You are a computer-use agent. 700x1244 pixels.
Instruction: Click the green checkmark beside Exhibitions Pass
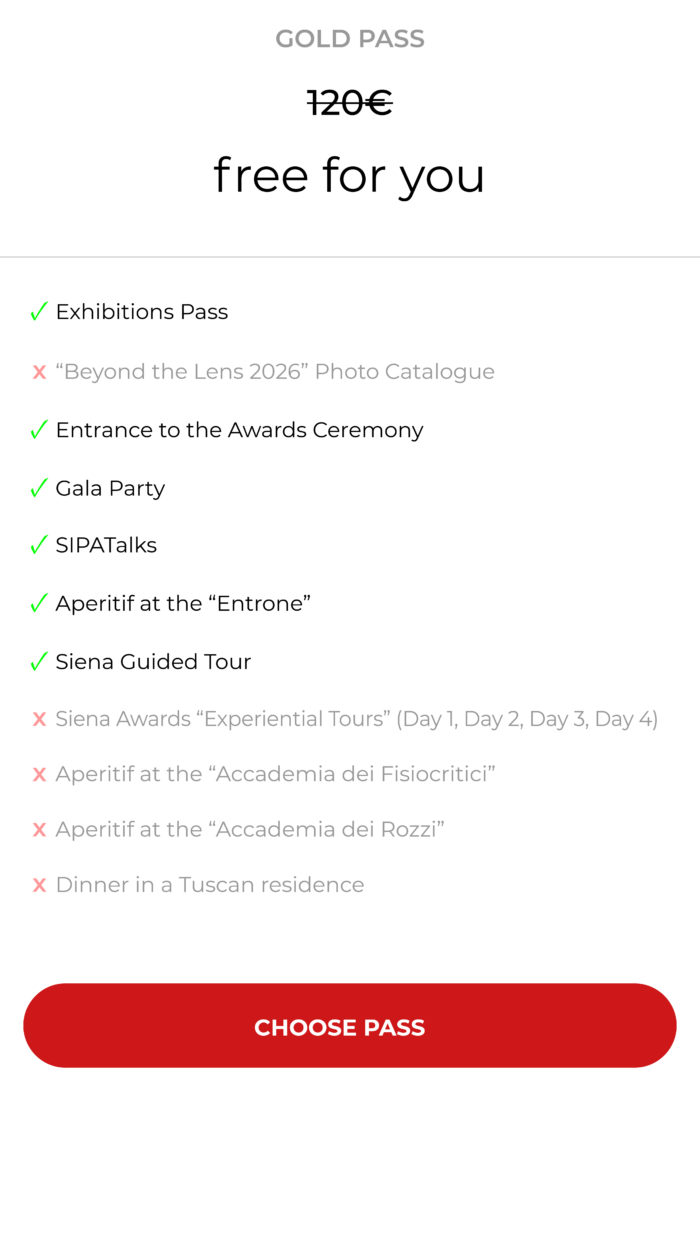coord(39,312)
